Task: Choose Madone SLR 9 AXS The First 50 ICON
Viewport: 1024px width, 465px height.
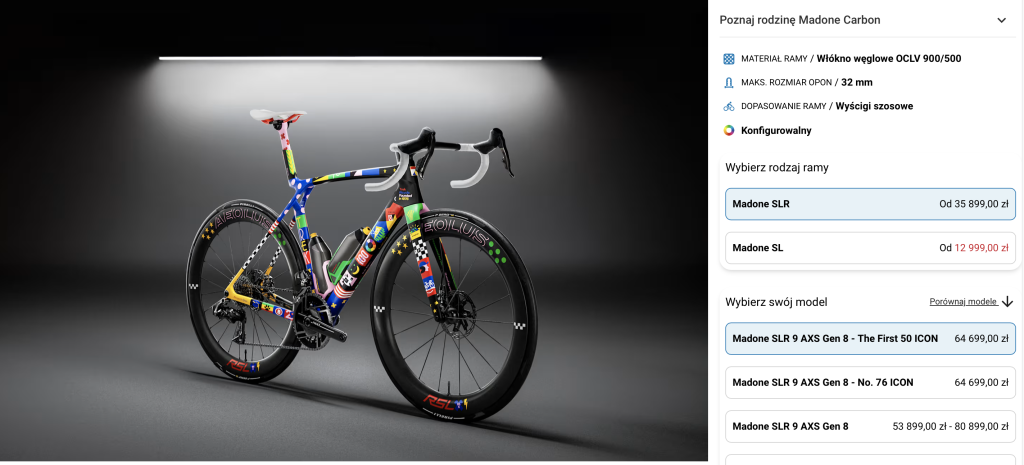Action: (871, 338)
